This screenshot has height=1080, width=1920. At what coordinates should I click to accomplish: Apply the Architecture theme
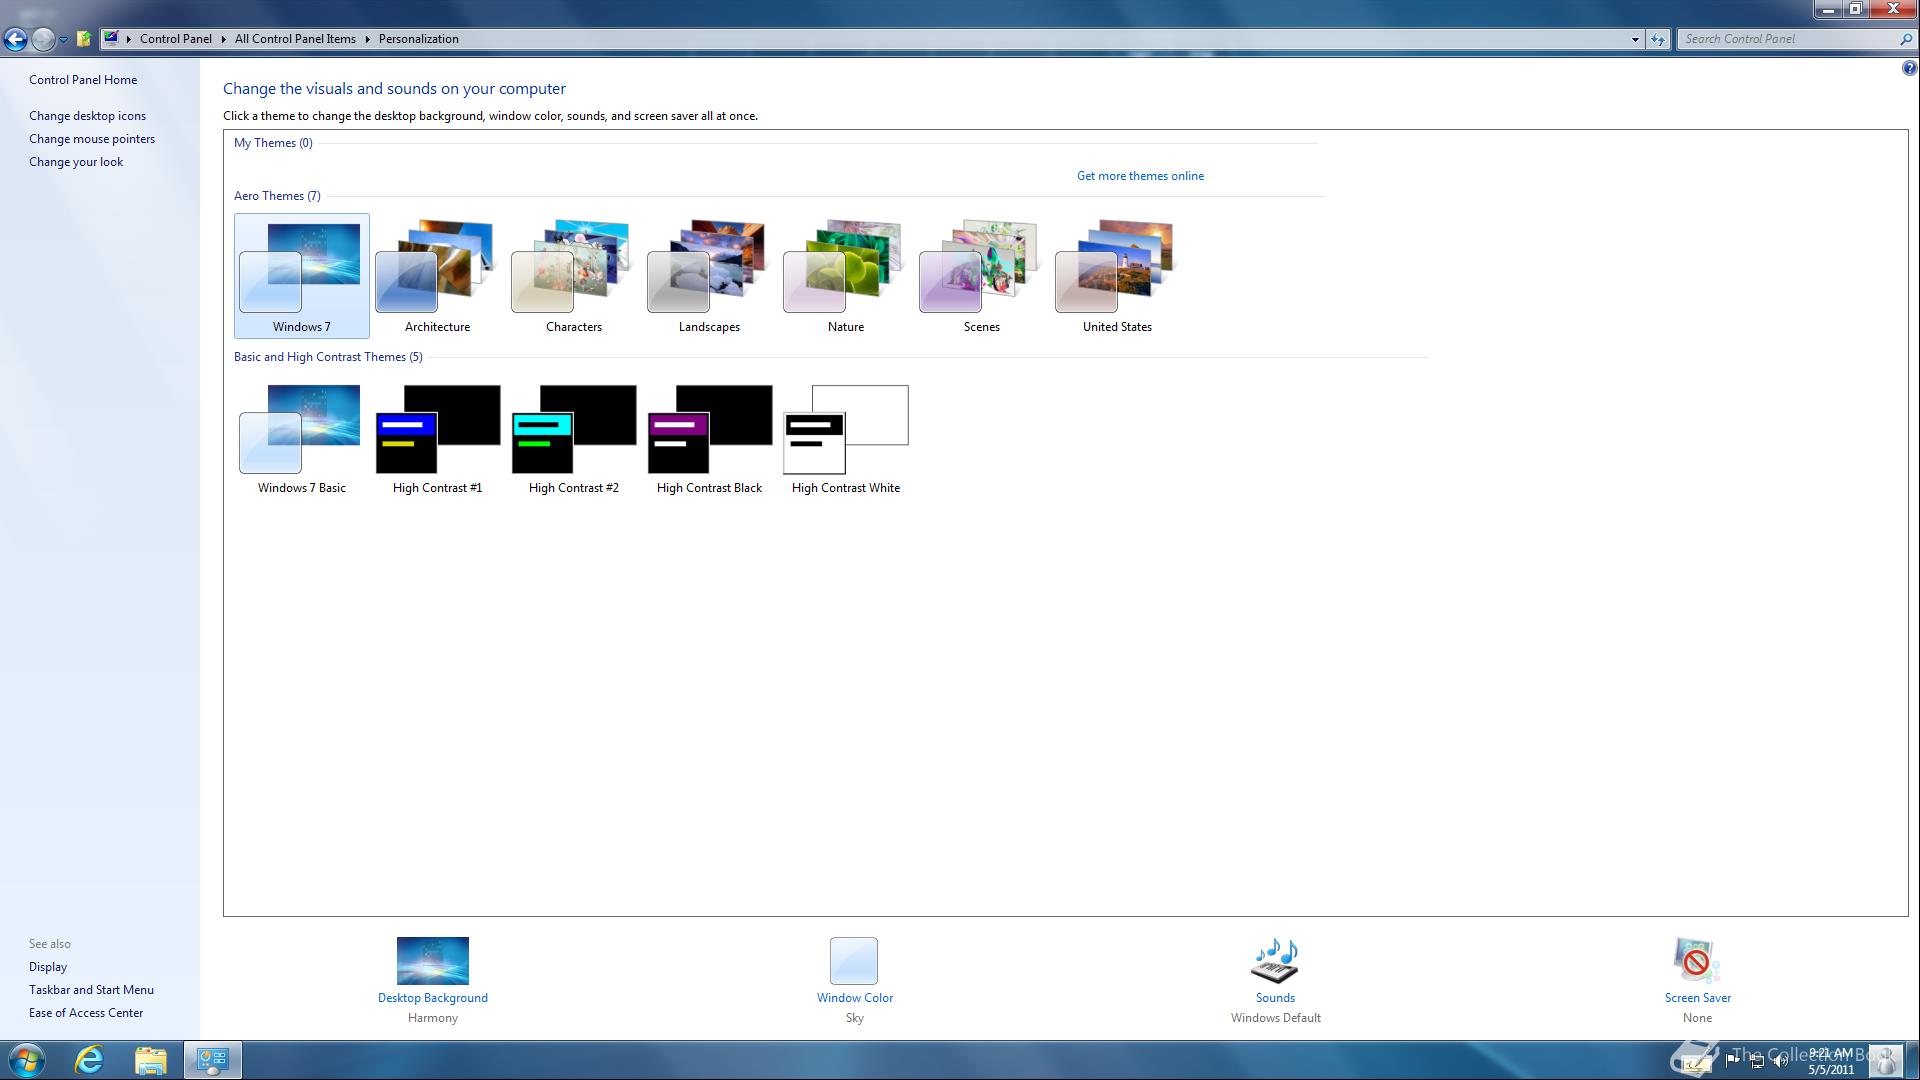tap(437, 276)
